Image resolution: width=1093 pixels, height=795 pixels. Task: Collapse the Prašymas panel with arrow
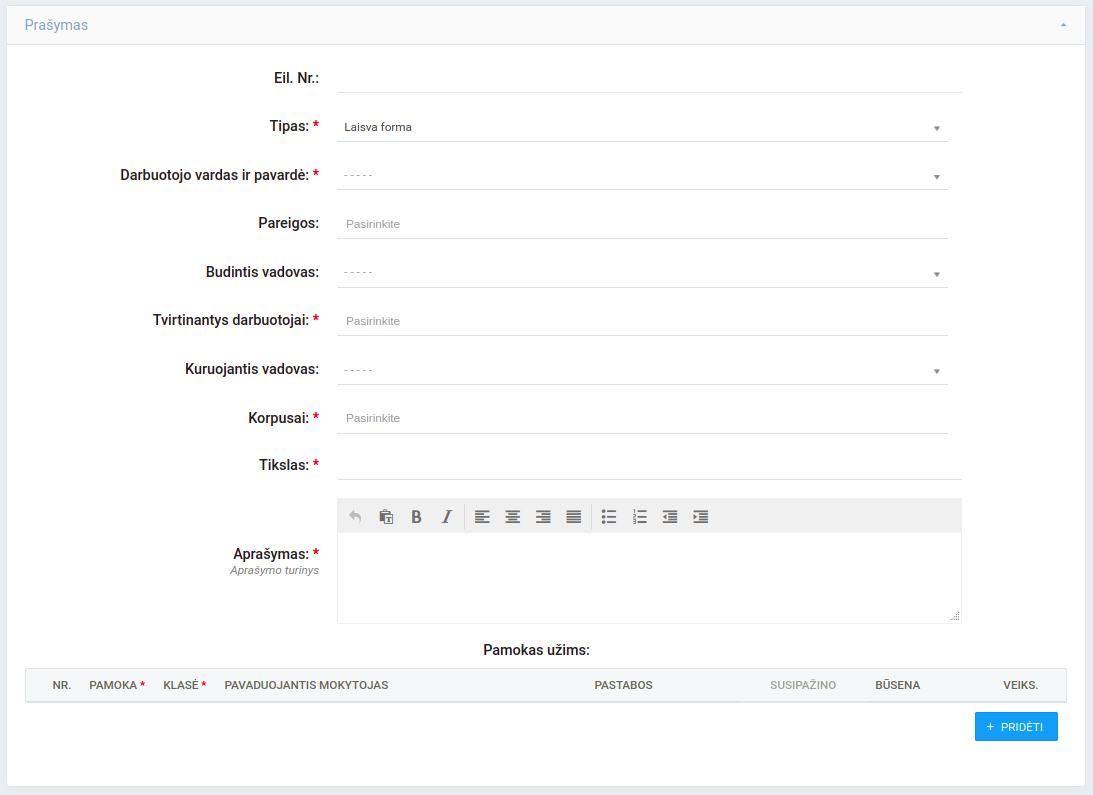coord(1063,25)
